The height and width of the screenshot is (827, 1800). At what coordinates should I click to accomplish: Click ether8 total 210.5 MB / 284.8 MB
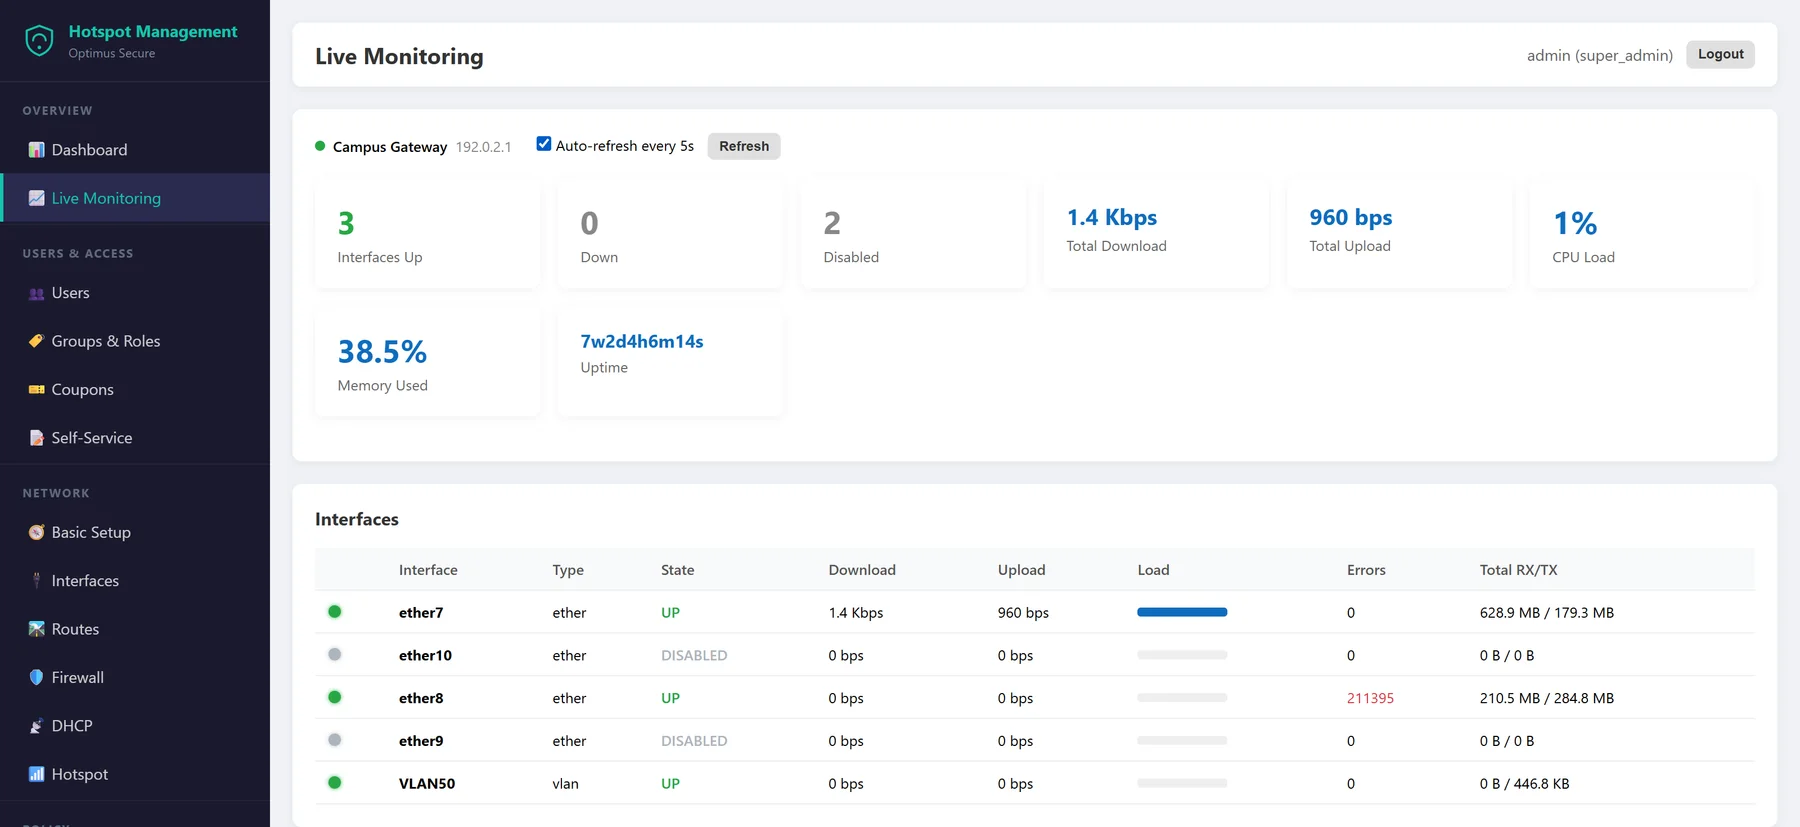[x=1546, y=698]
